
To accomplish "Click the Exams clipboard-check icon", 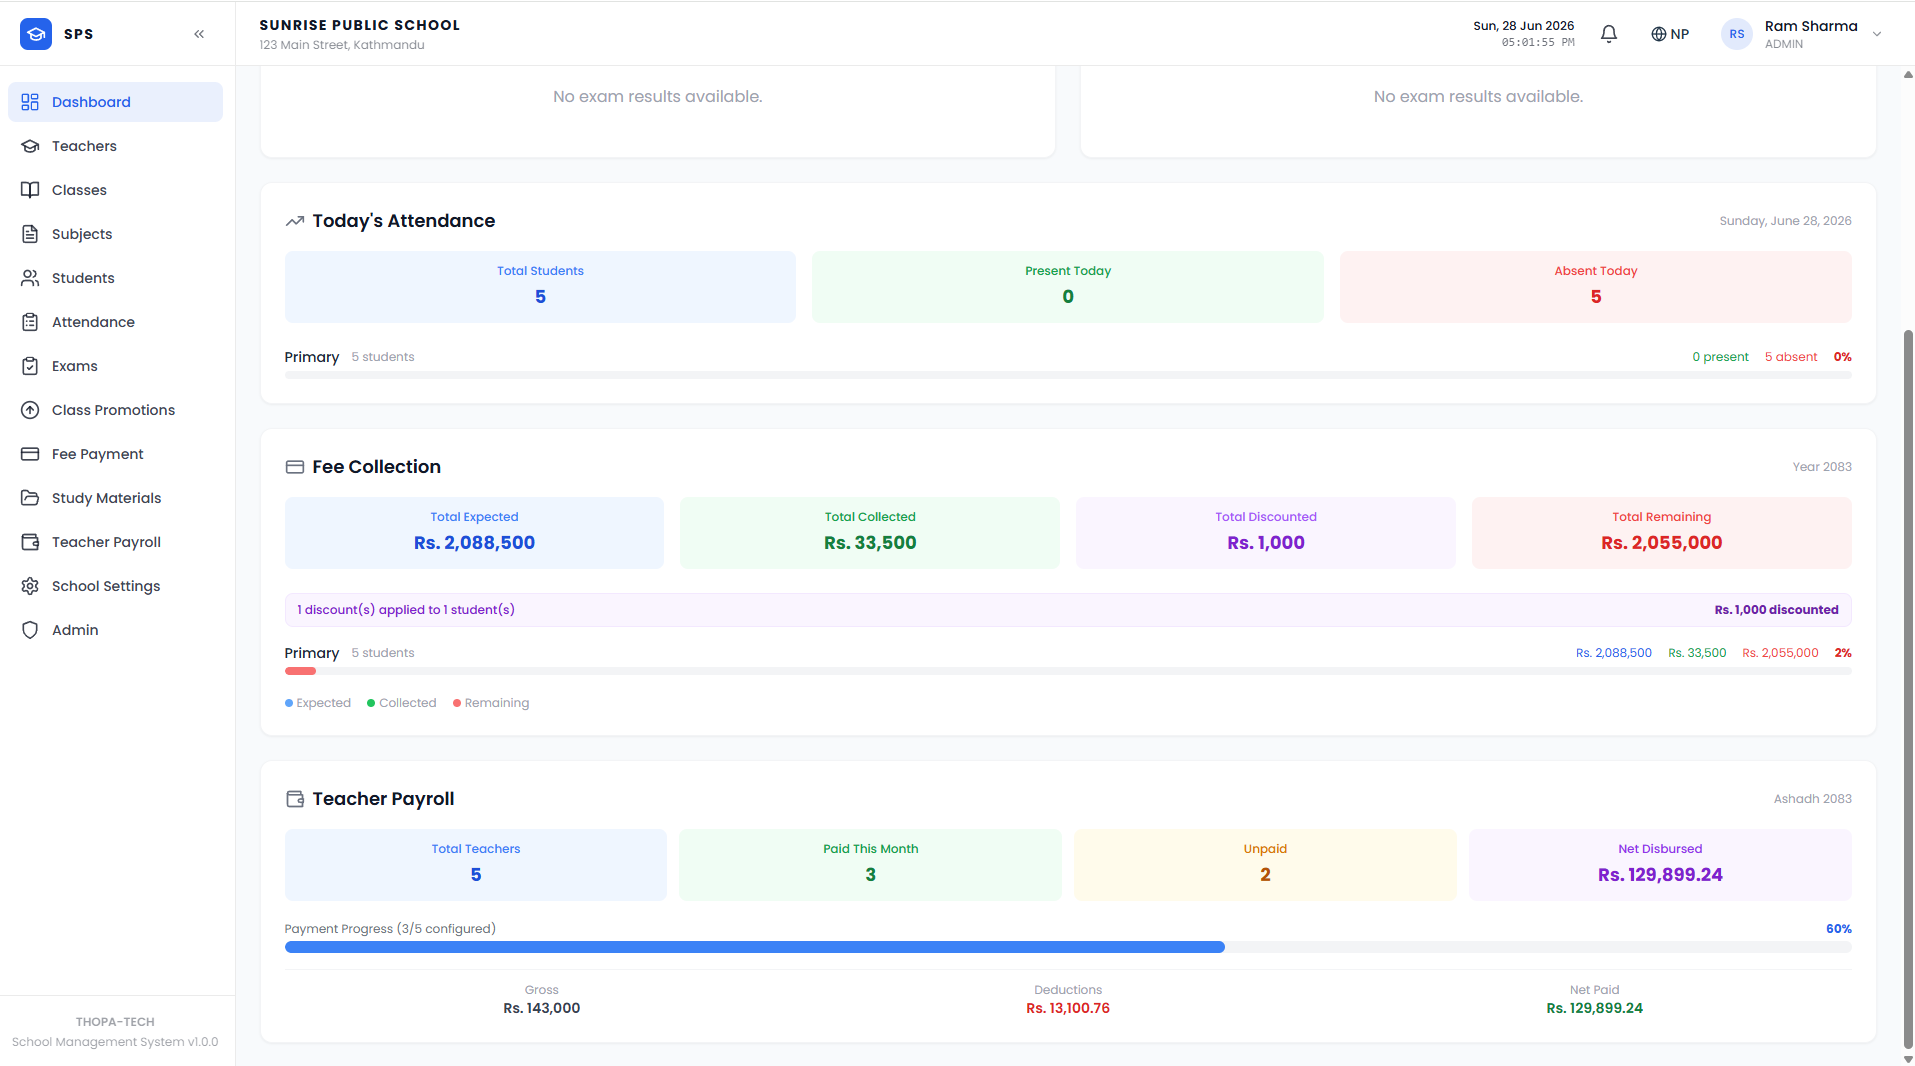I will (30, 366).
